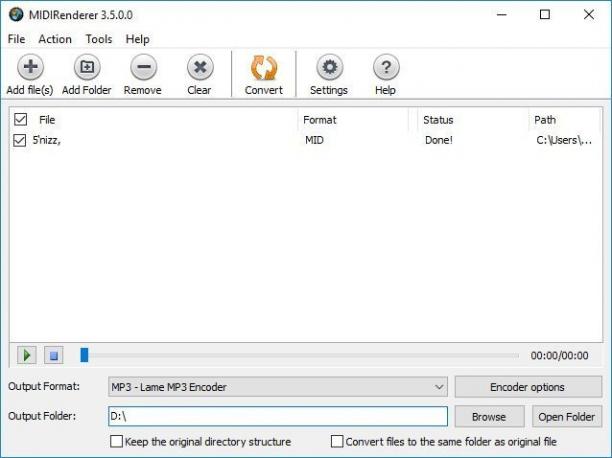Sort by the Path column header
This screenshot has width=612, height=458.
point(545,120)
